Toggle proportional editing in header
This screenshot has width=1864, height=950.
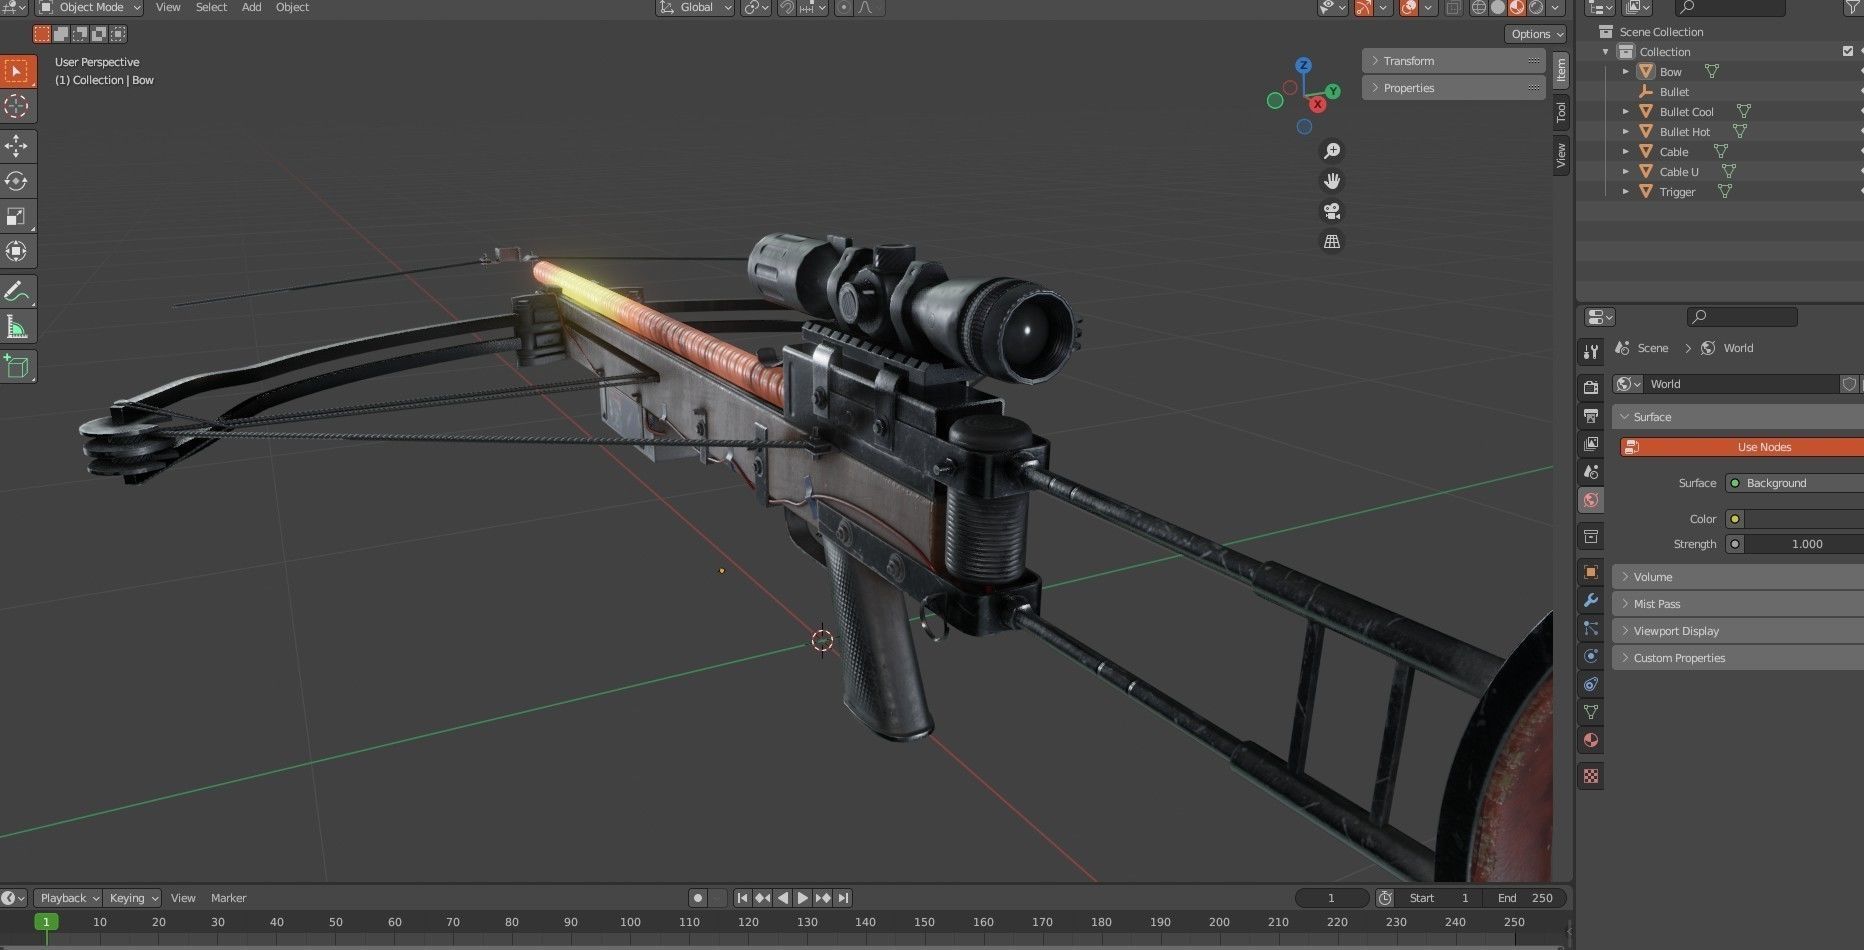843,7
